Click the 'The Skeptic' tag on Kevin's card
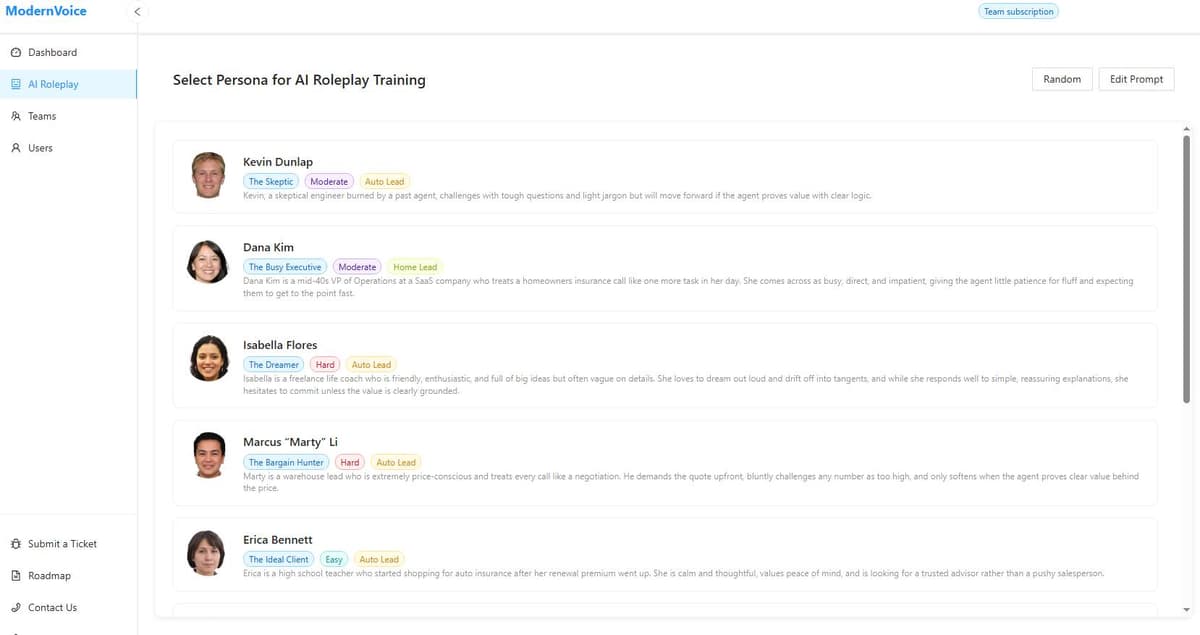1200x635 pixels. (270, 181)
